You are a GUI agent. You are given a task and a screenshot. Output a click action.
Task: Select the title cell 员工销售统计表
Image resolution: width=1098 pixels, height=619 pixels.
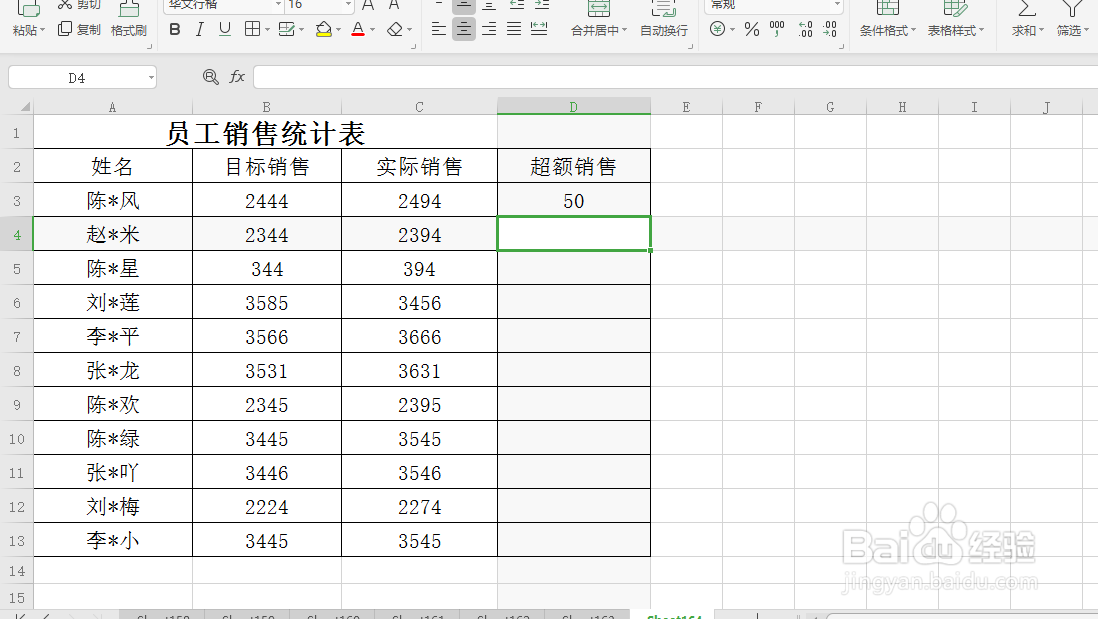coord(265,133)
